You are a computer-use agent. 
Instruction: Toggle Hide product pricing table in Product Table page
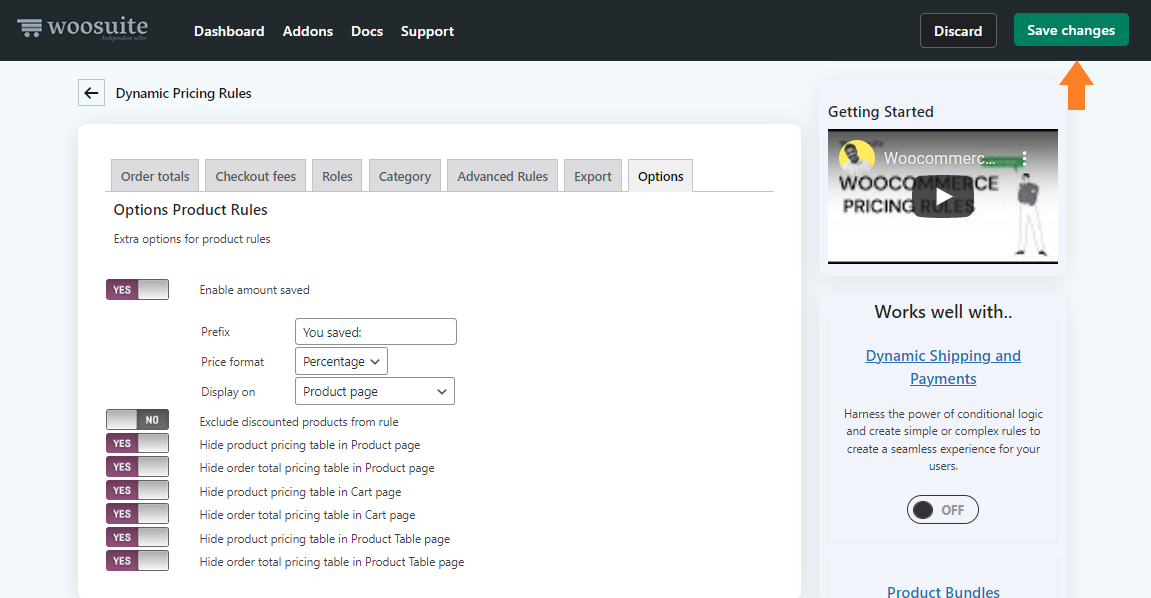coord(137,537)
